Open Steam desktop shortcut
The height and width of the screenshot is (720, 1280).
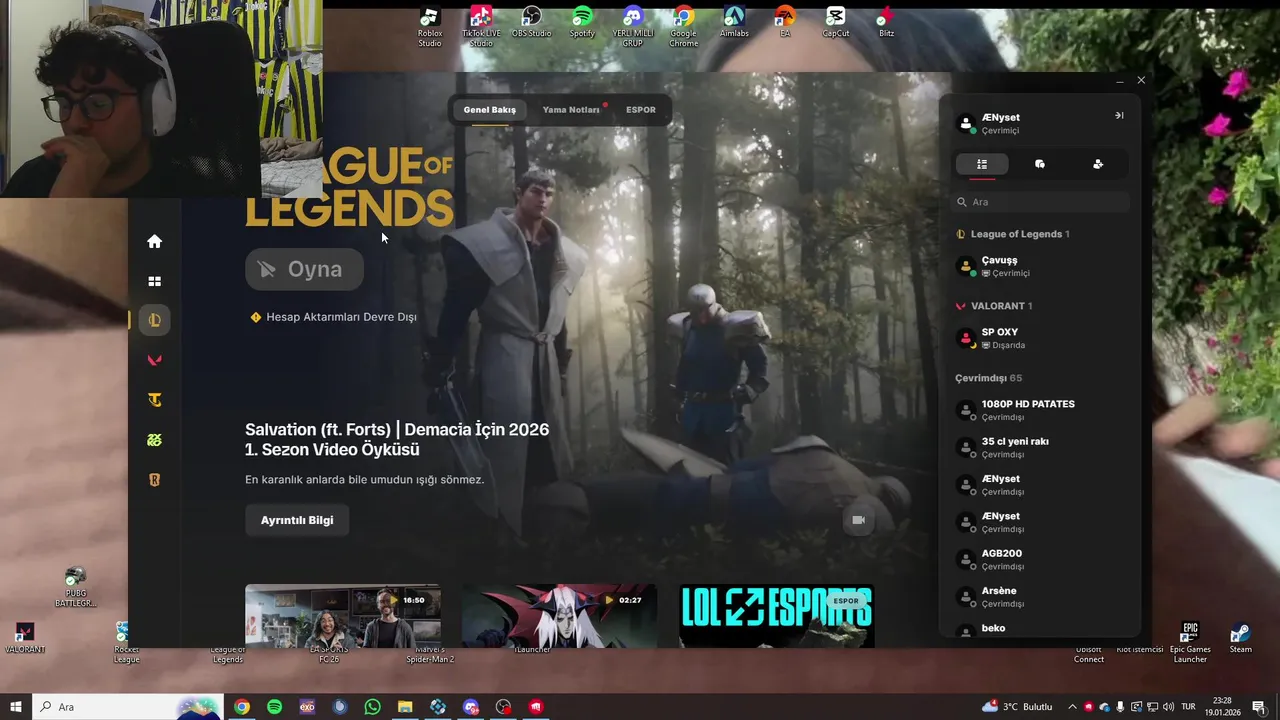[x=1240, y=639]
